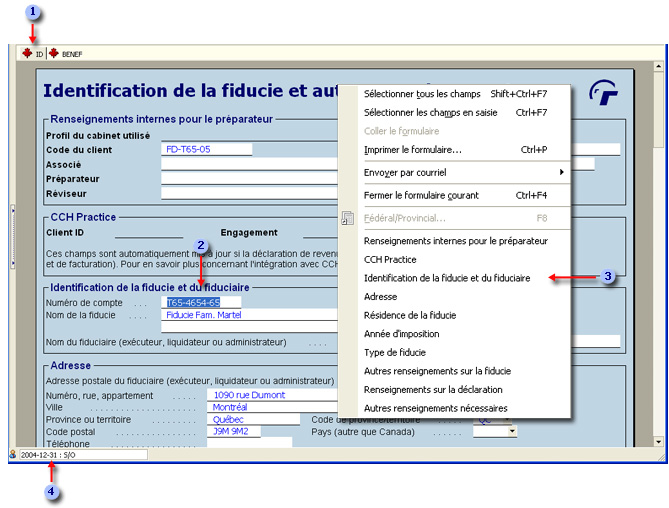Select Coller le formulaire entry
Viewport: 669px width, 508px height.
click(455, 131)
